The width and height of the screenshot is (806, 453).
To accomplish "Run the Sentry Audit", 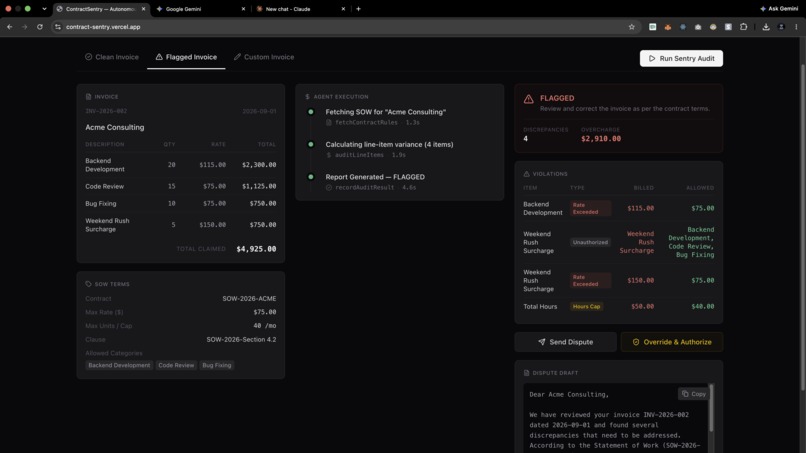I will [x=681, y=58].
